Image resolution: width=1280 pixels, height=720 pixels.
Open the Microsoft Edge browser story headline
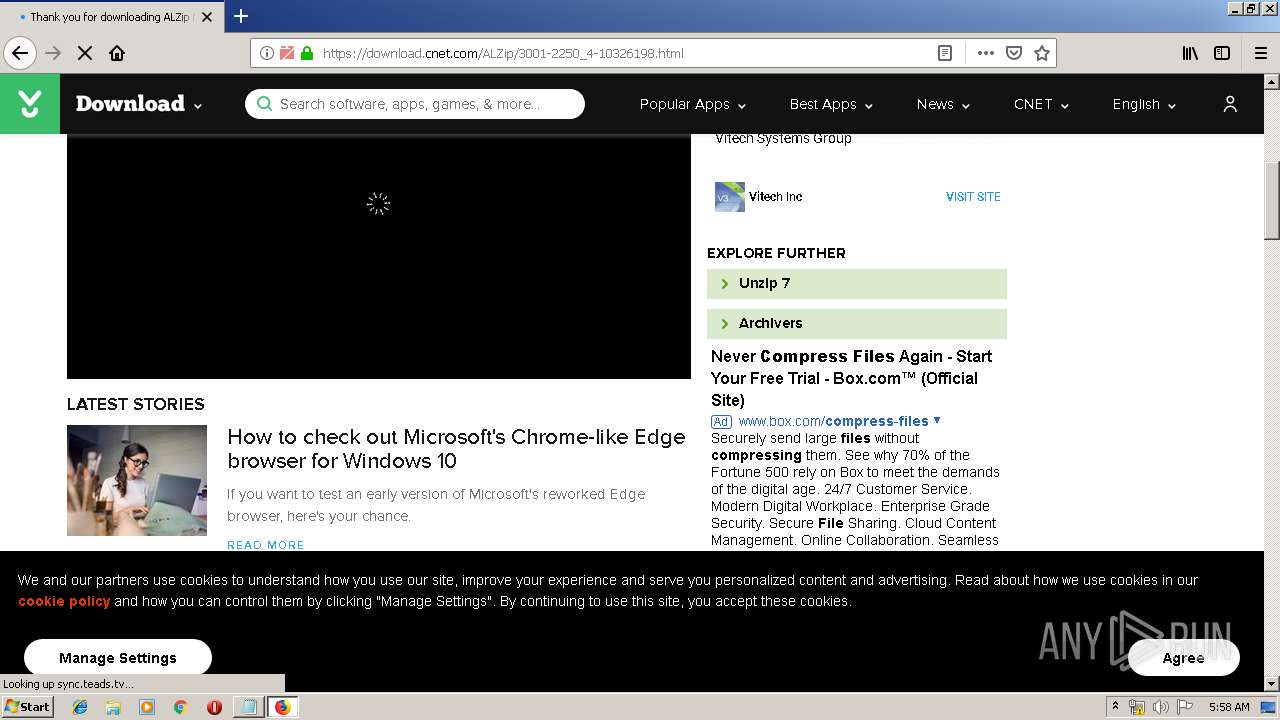[x=456, y=449]
